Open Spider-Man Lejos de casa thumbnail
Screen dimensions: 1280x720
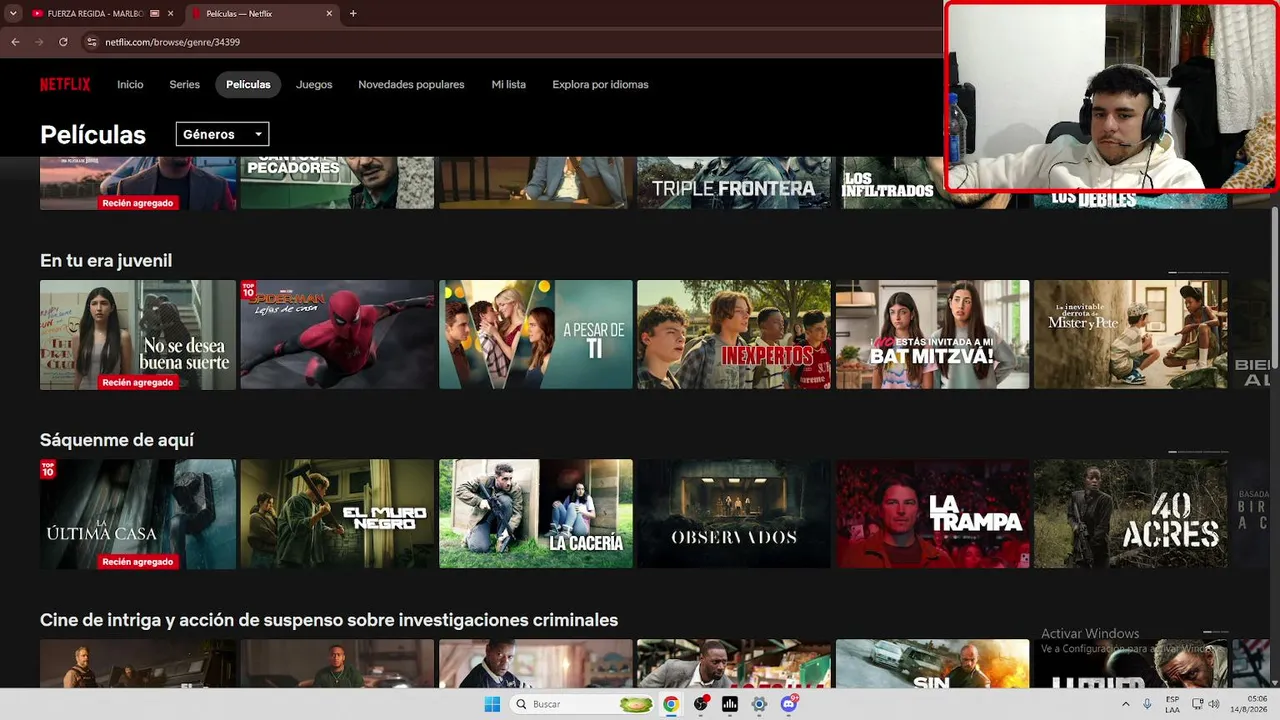click(x=337, y=335)
